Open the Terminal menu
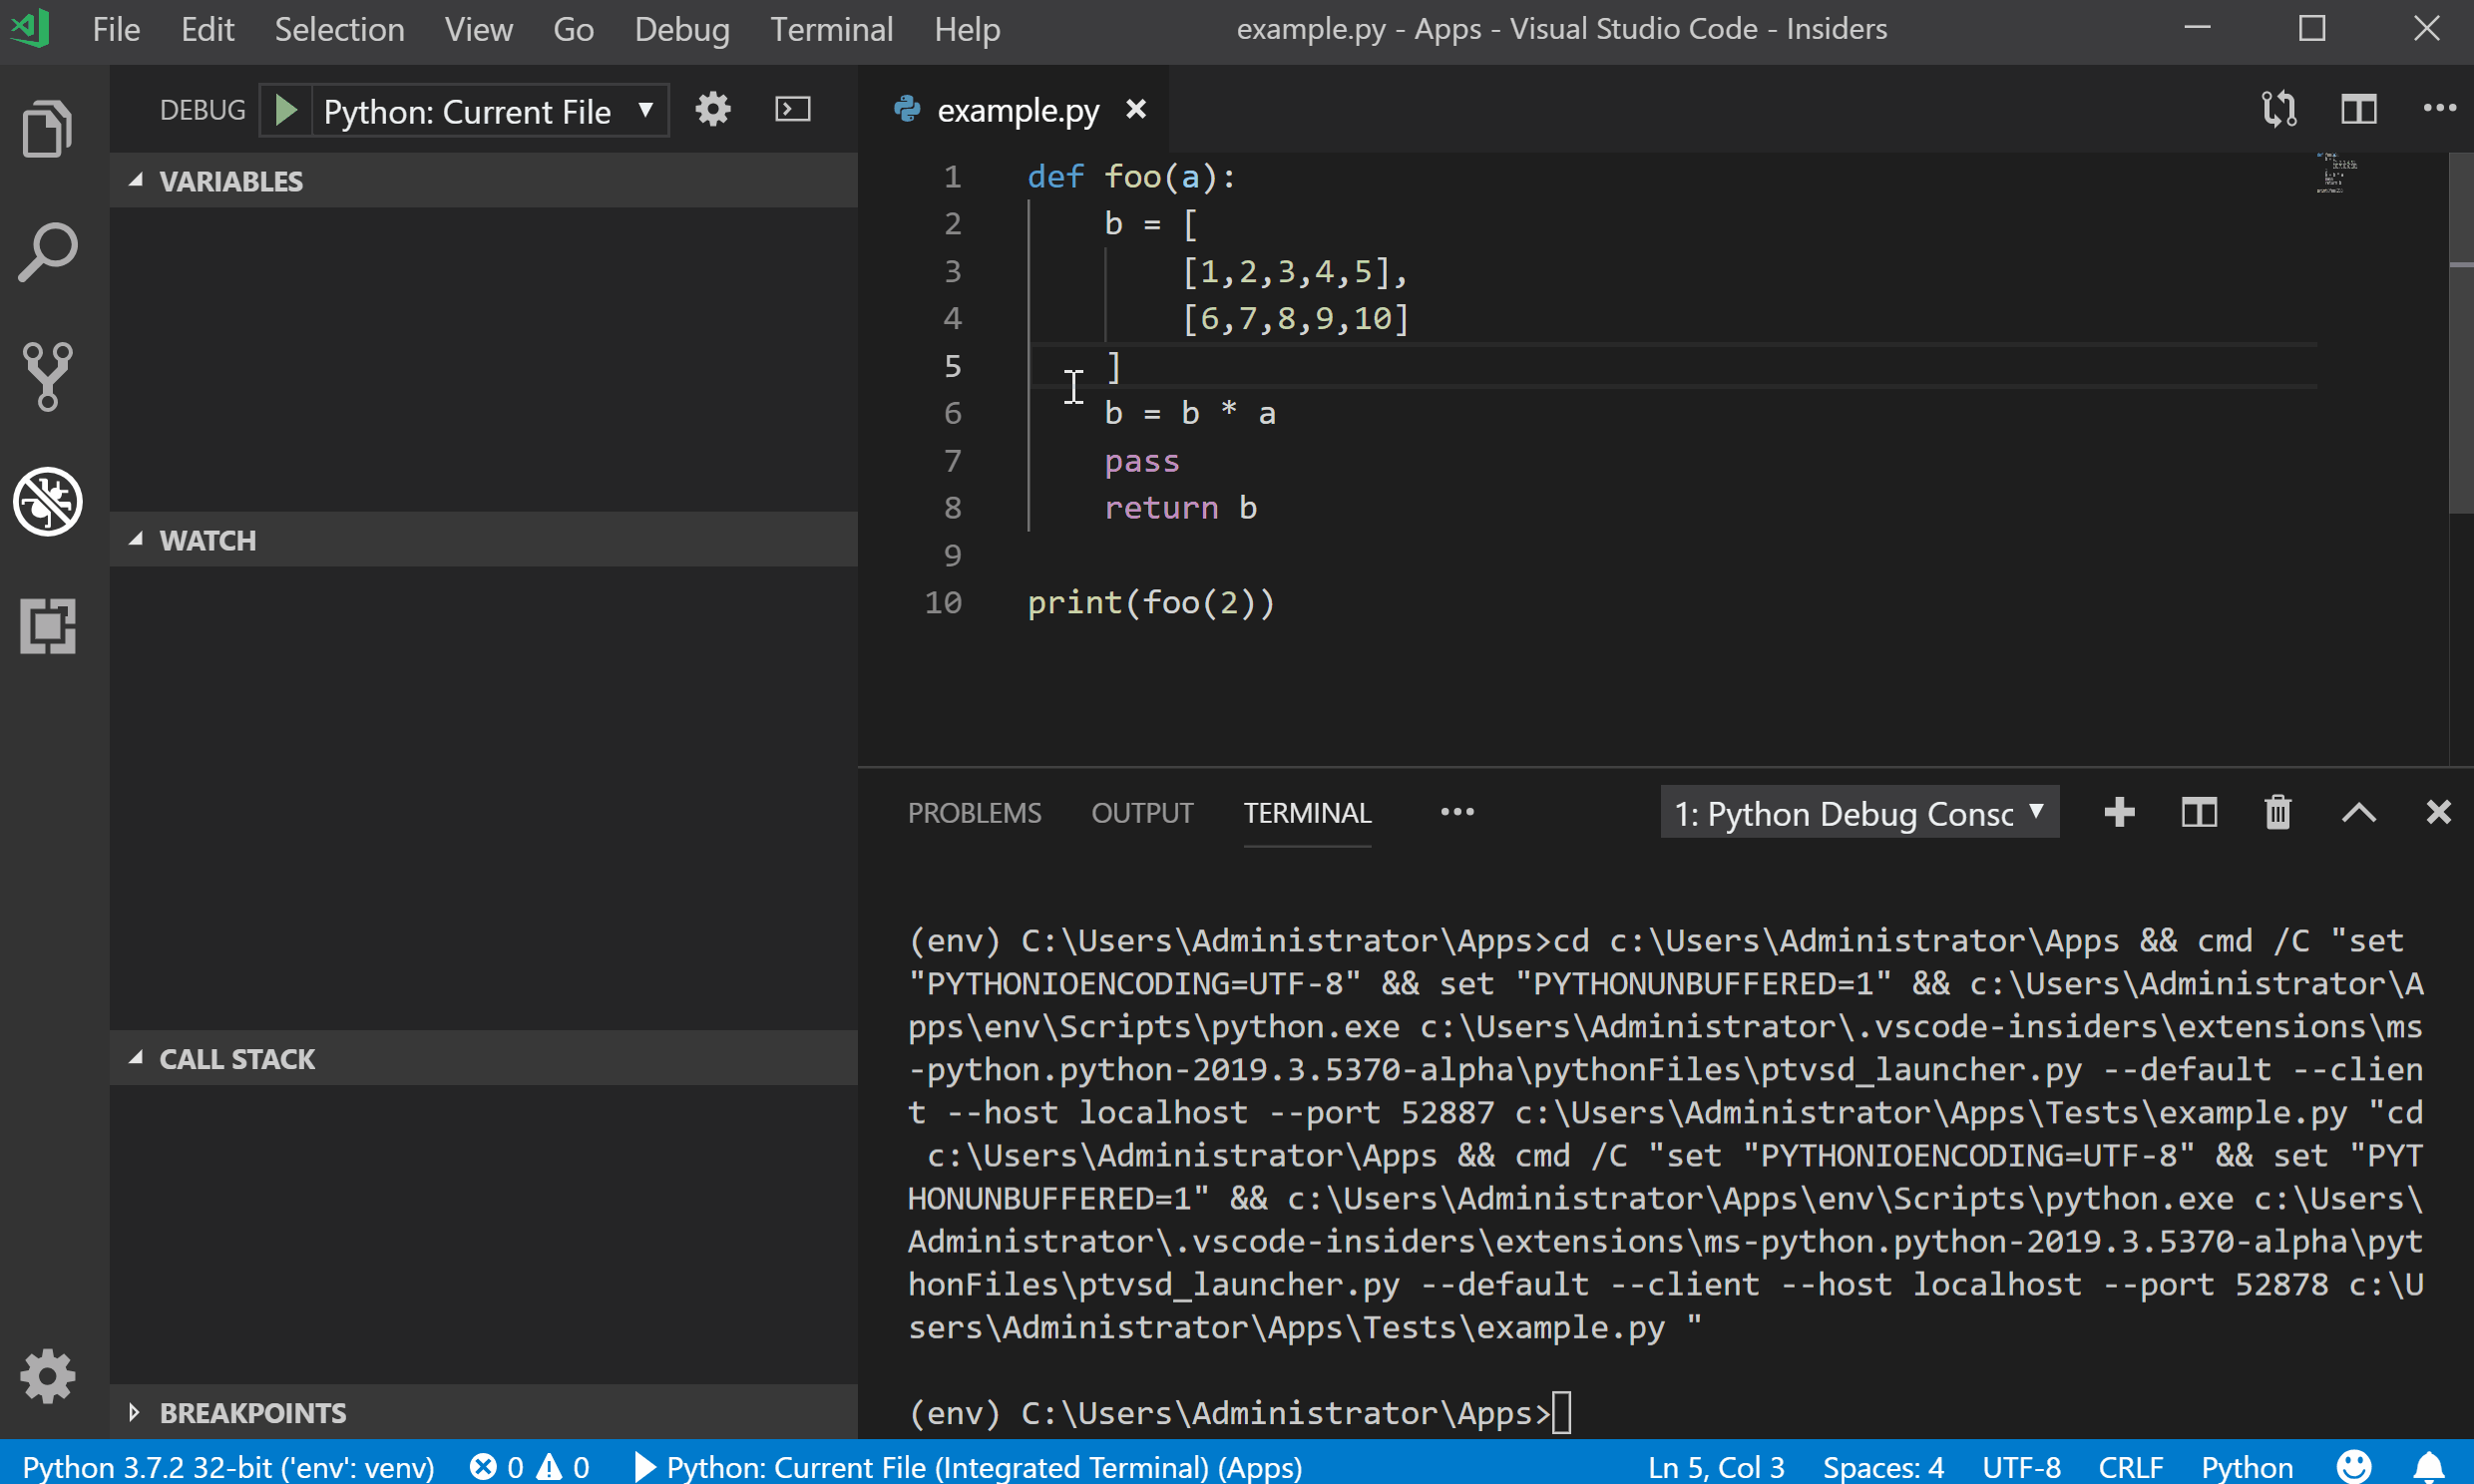The image size is (2474, 1484). [831, 29]
